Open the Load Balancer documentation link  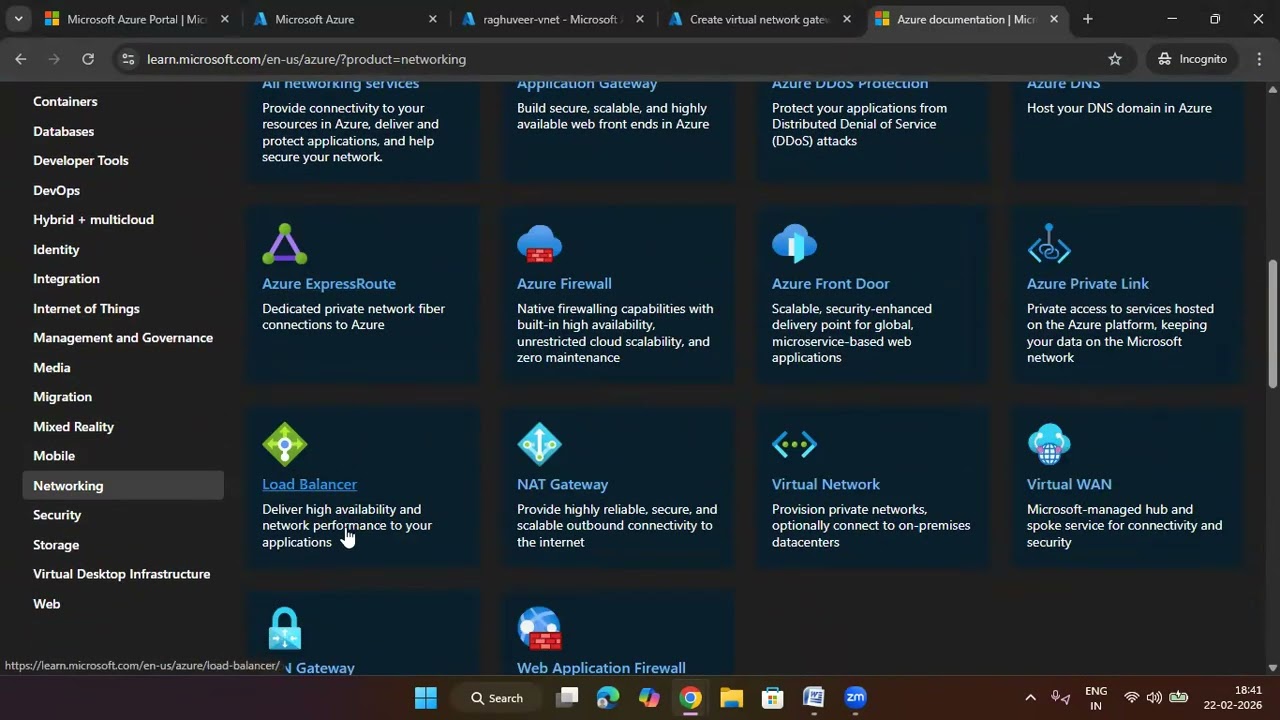(309, 484)
